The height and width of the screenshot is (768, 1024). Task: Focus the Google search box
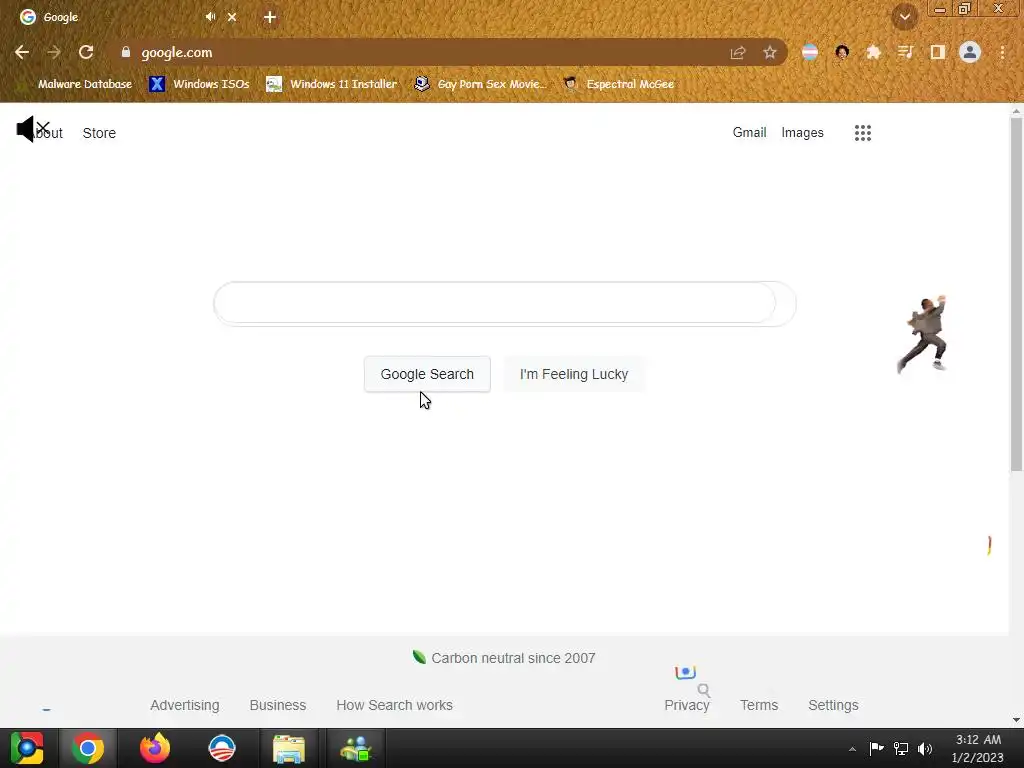[x=505, y=304]
